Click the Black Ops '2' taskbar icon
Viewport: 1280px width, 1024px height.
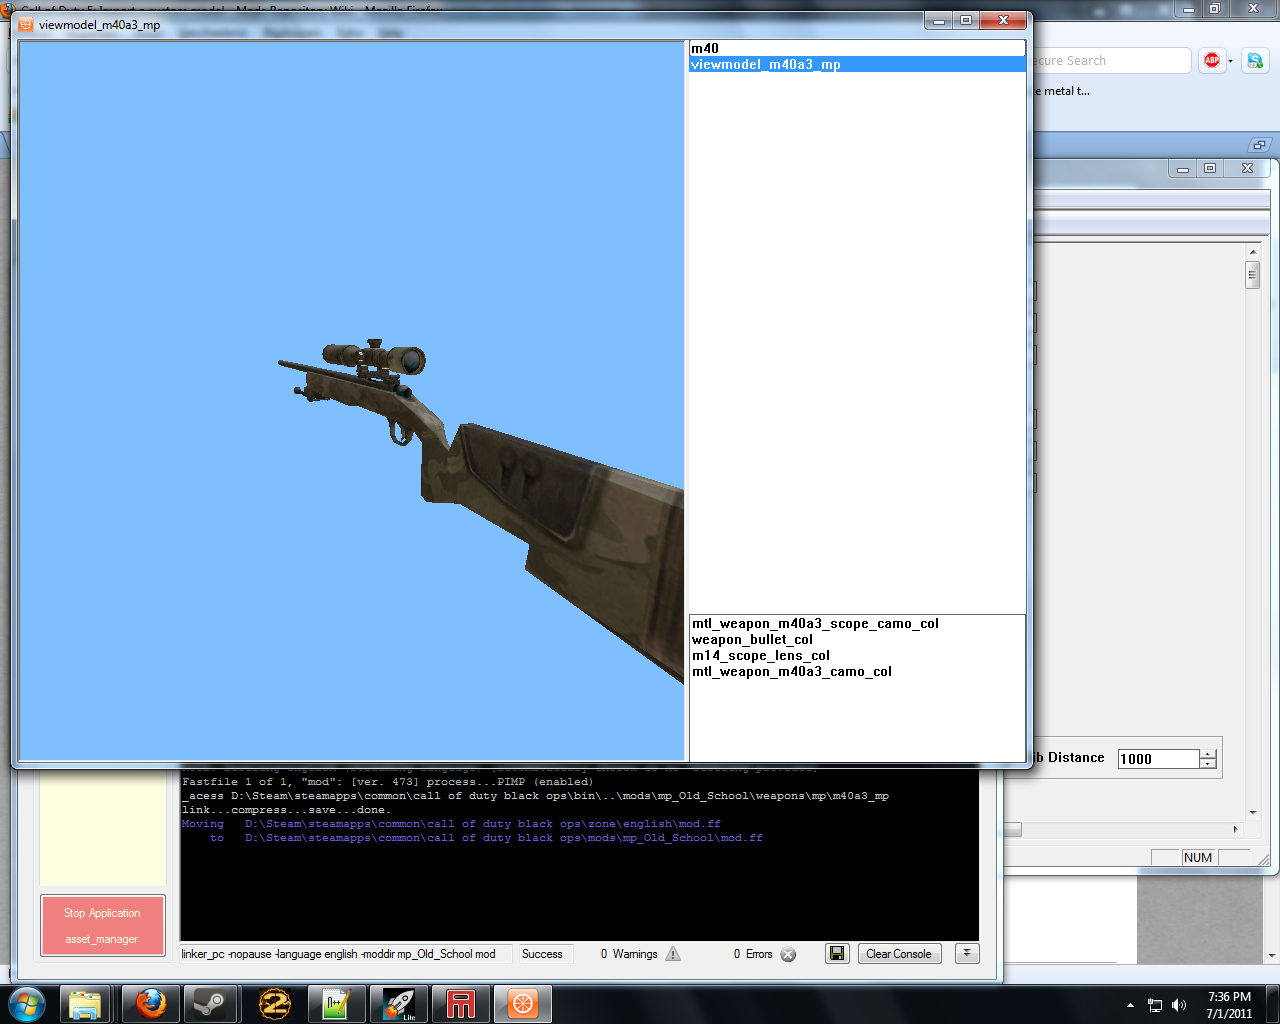click(274, 1003)
